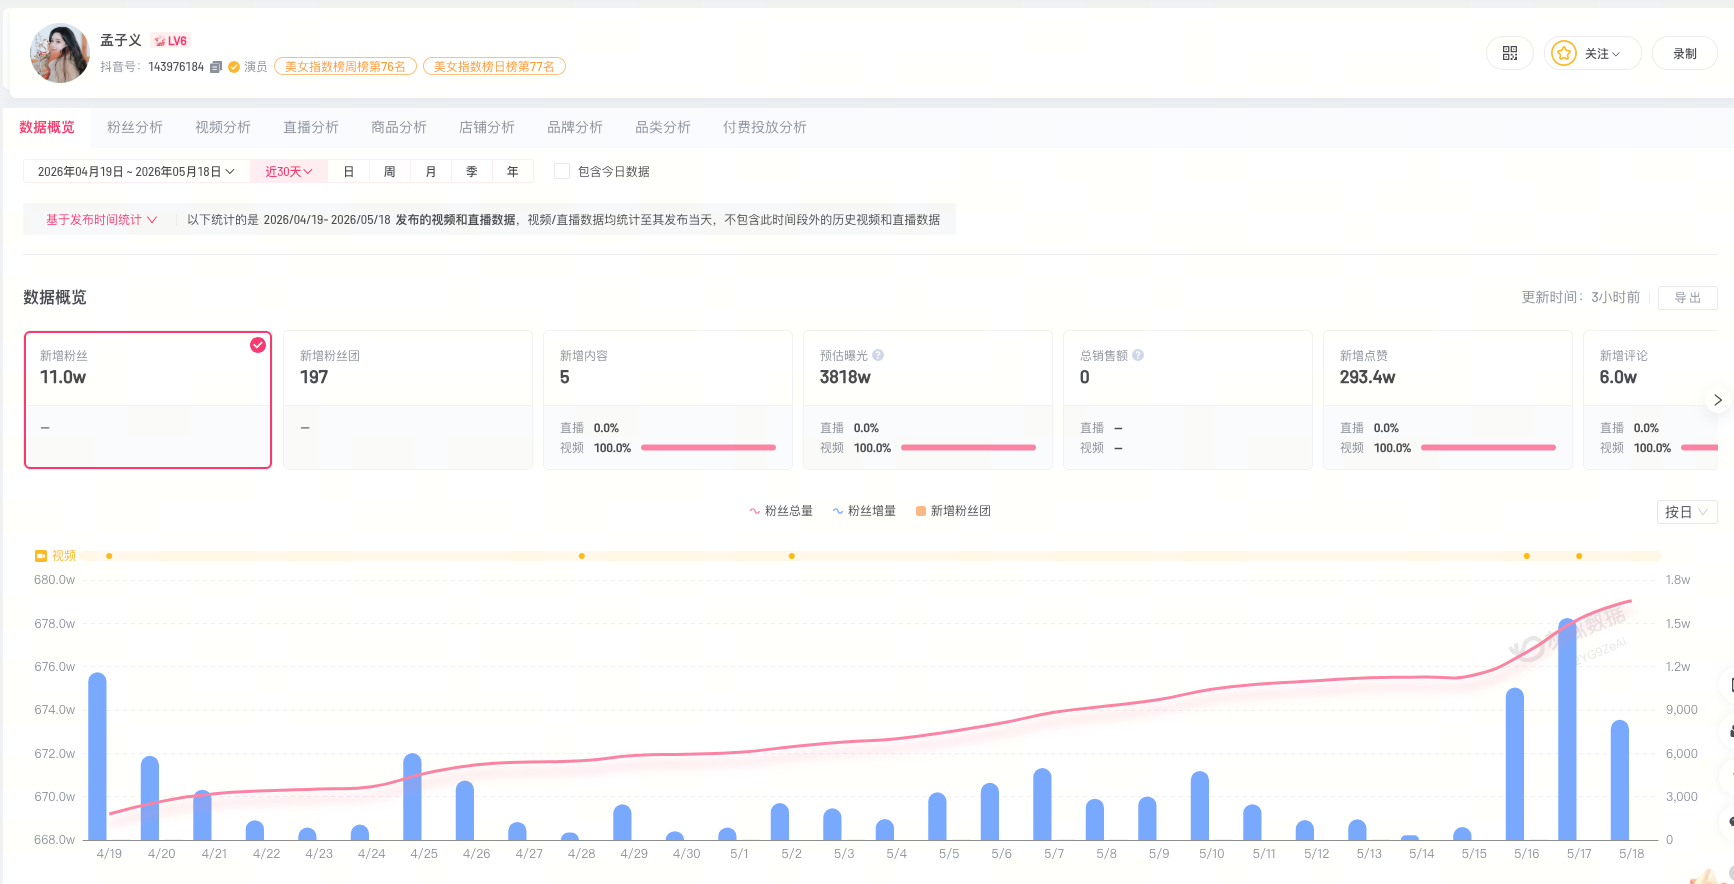1734x884 pixels.
Task: Toggle 新增粉丝团 legend series
Action: pyautogui.click(x=953, y=511)
